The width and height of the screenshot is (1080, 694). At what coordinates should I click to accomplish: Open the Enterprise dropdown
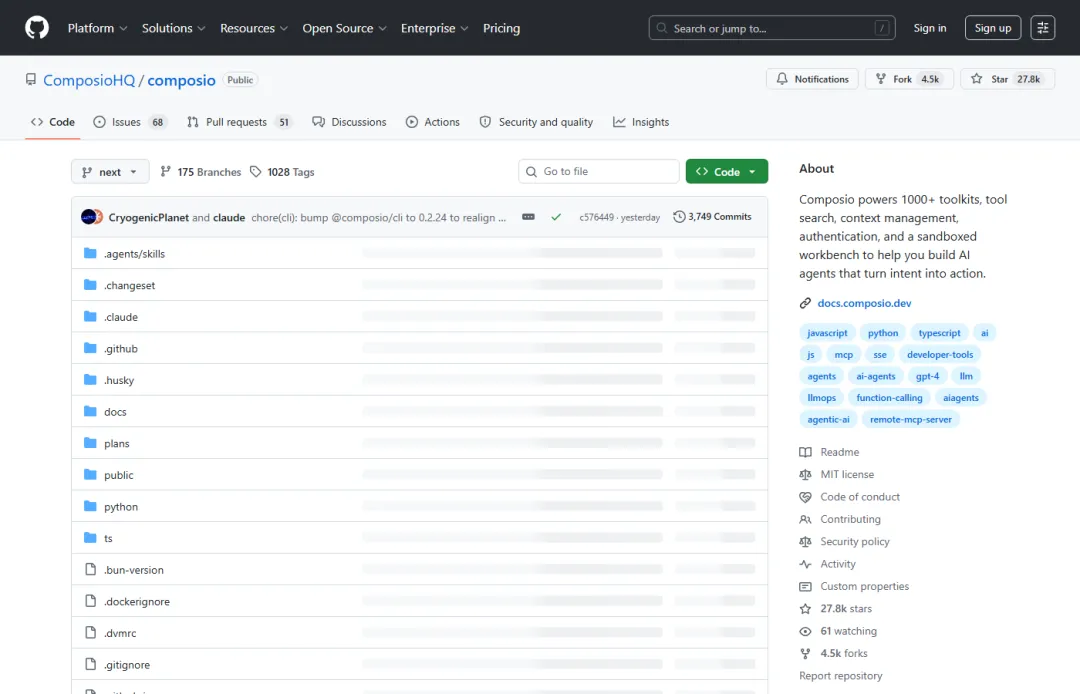click(x=435, y=28)
